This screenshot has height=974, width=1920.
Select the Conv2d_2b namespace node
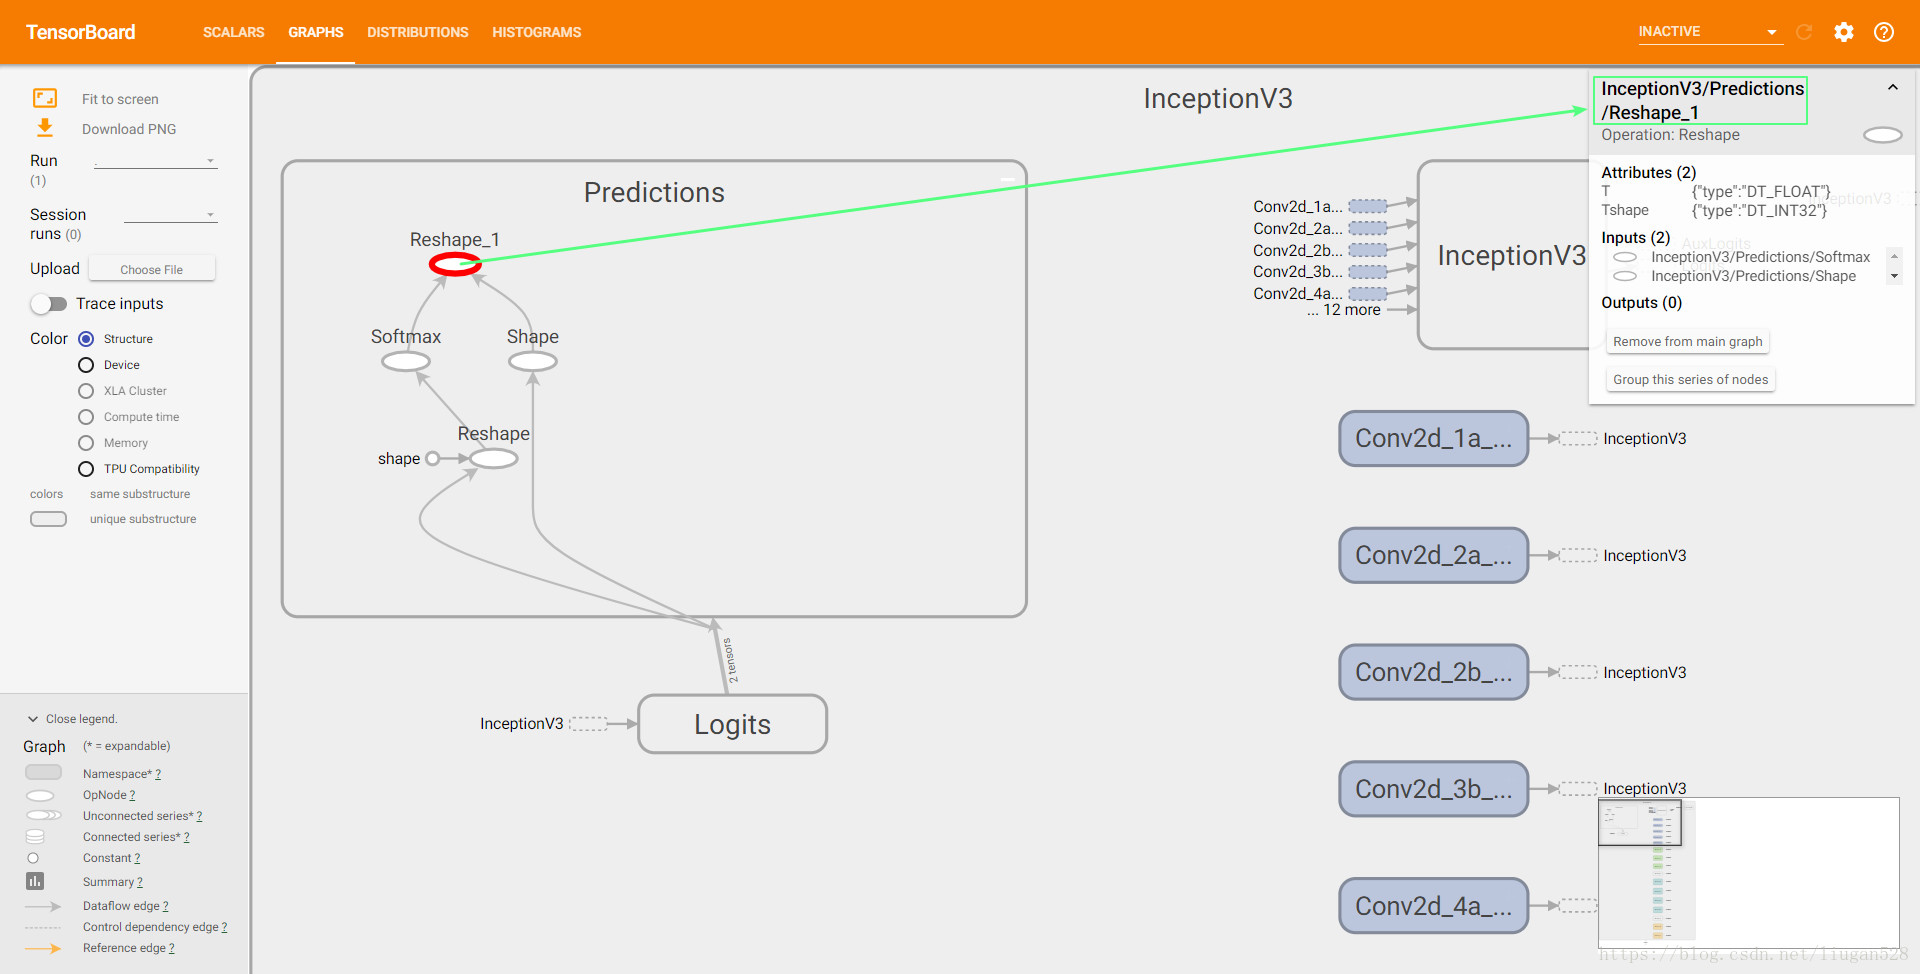[x=1433, y=672]
